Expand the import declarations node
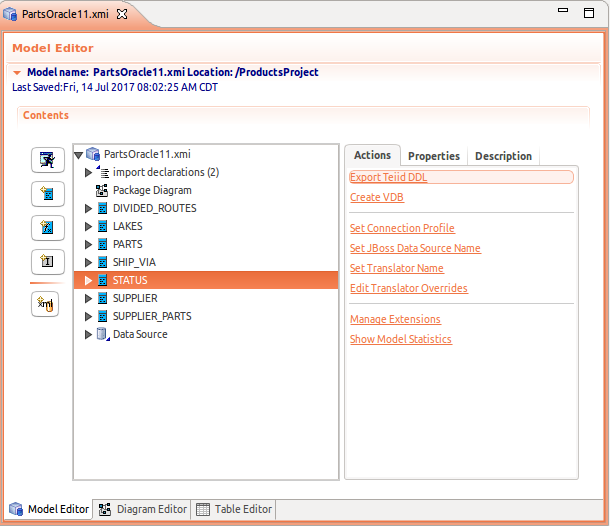 click(x=88, y=172)
